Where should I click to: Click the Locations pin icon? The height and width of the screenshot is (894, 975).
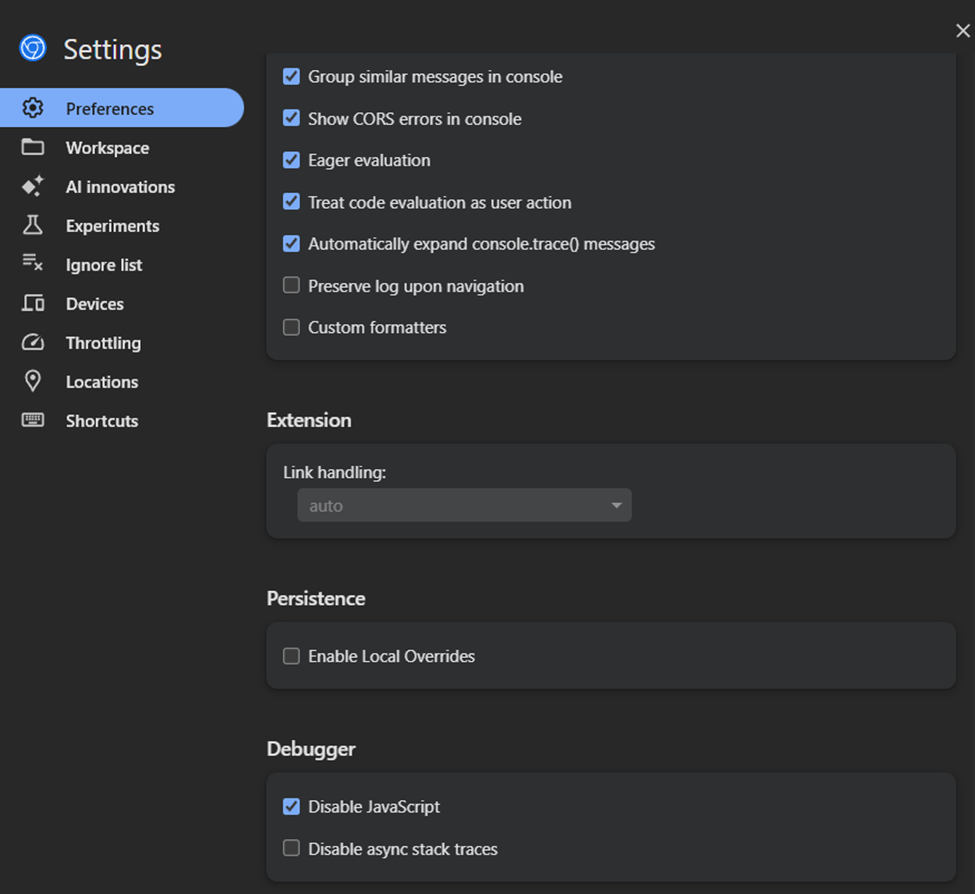point(33,381)
